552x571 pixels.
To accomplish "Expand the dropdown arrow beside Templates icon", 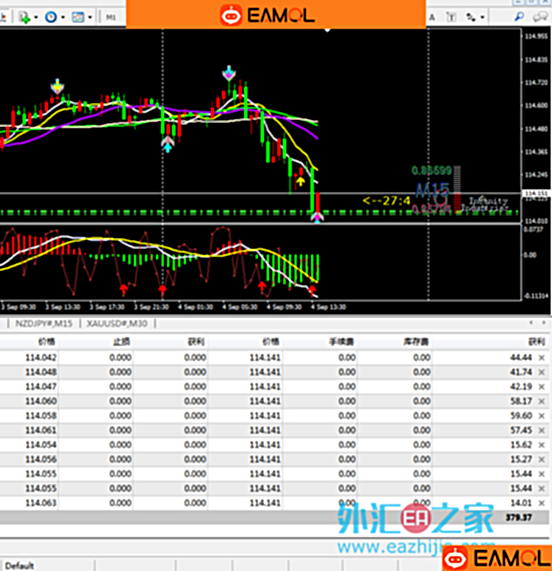I will [x=90, y=17].
